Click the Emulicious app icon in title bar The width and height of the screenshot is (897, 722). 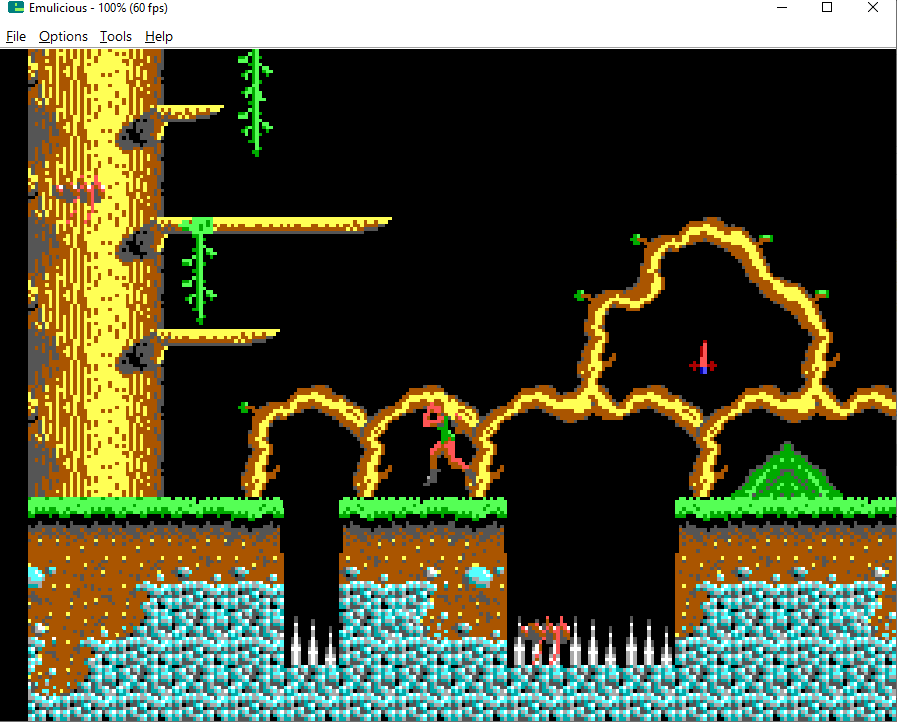click(15, 8)
